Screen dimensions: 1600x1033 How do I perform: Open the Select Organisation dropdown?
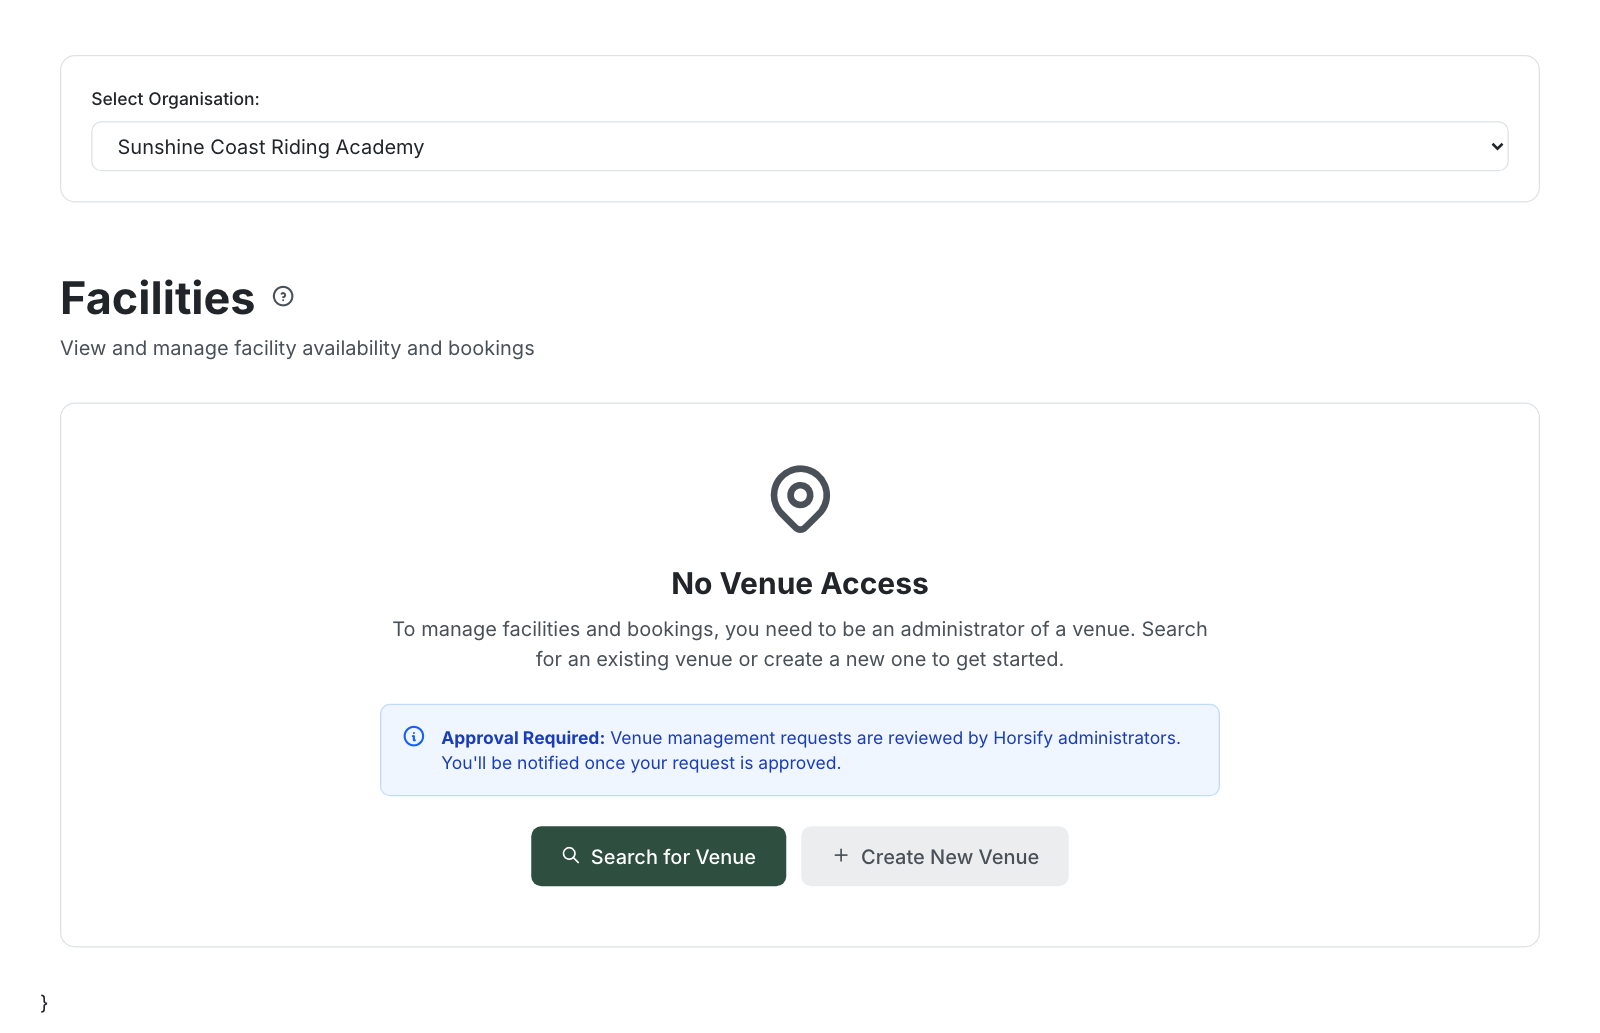(x=799, y=146)
